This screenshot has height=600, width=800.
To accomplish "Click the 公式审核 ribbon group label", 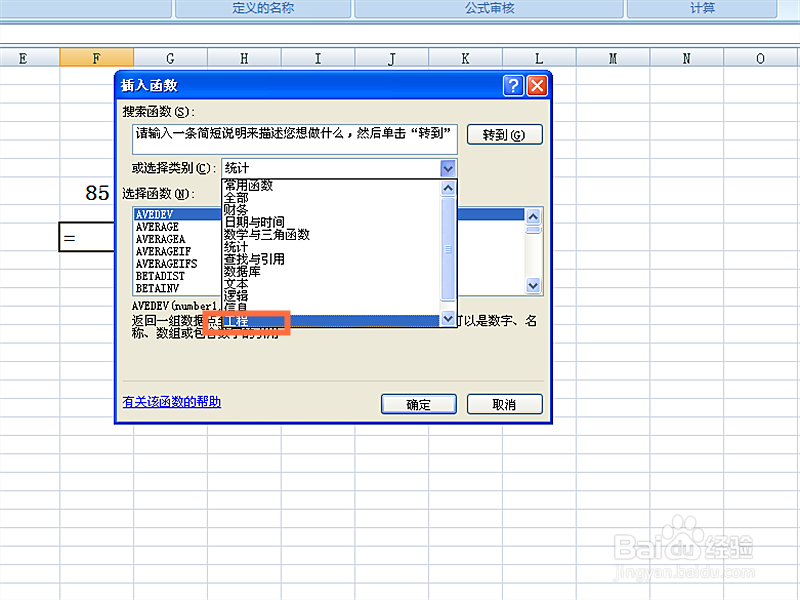I will click(x=489, y=8).
